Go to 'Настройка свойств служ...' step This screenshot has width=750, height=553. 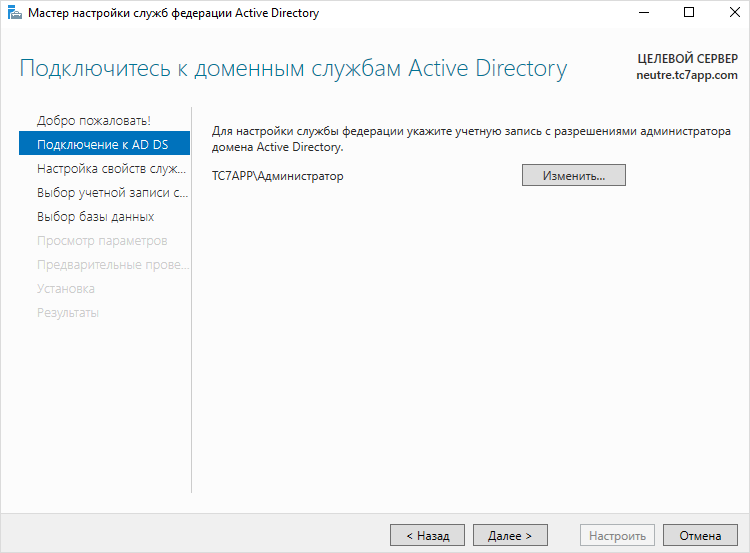pyautogui.click(x=111, y=168)
